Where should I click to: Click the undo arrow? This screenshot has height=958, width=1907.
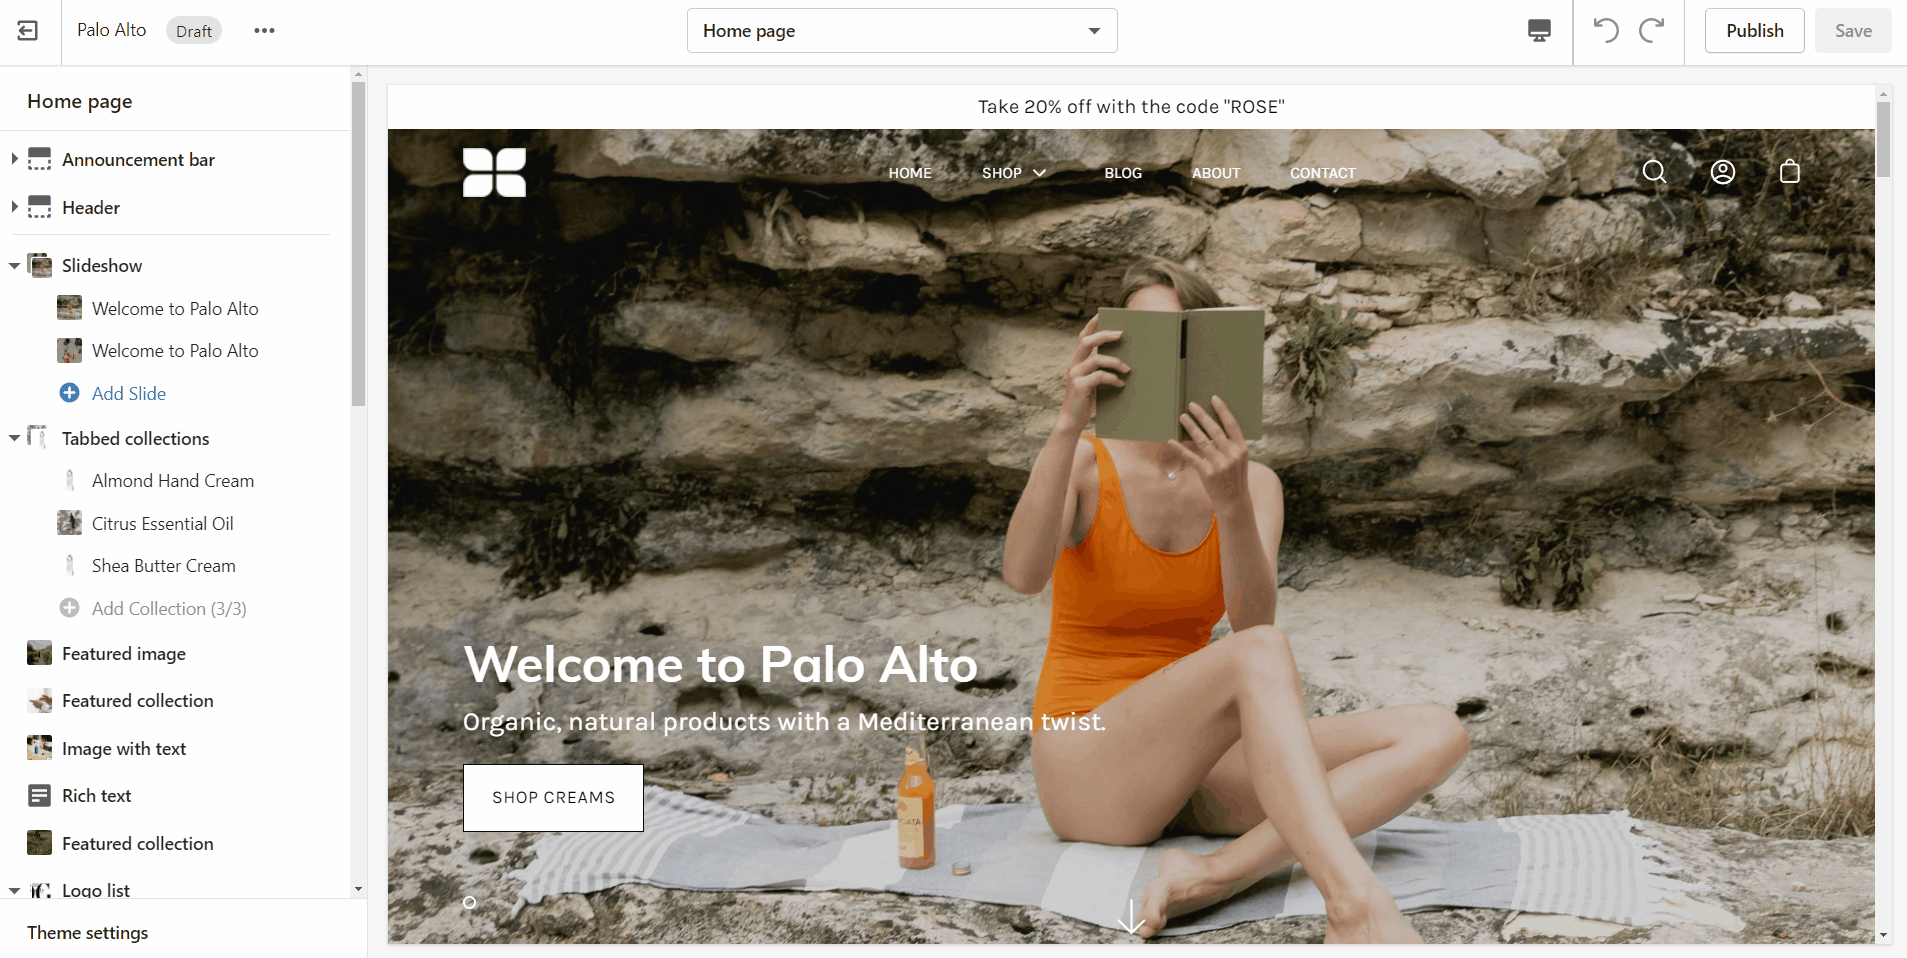(x=1606, y=30)
